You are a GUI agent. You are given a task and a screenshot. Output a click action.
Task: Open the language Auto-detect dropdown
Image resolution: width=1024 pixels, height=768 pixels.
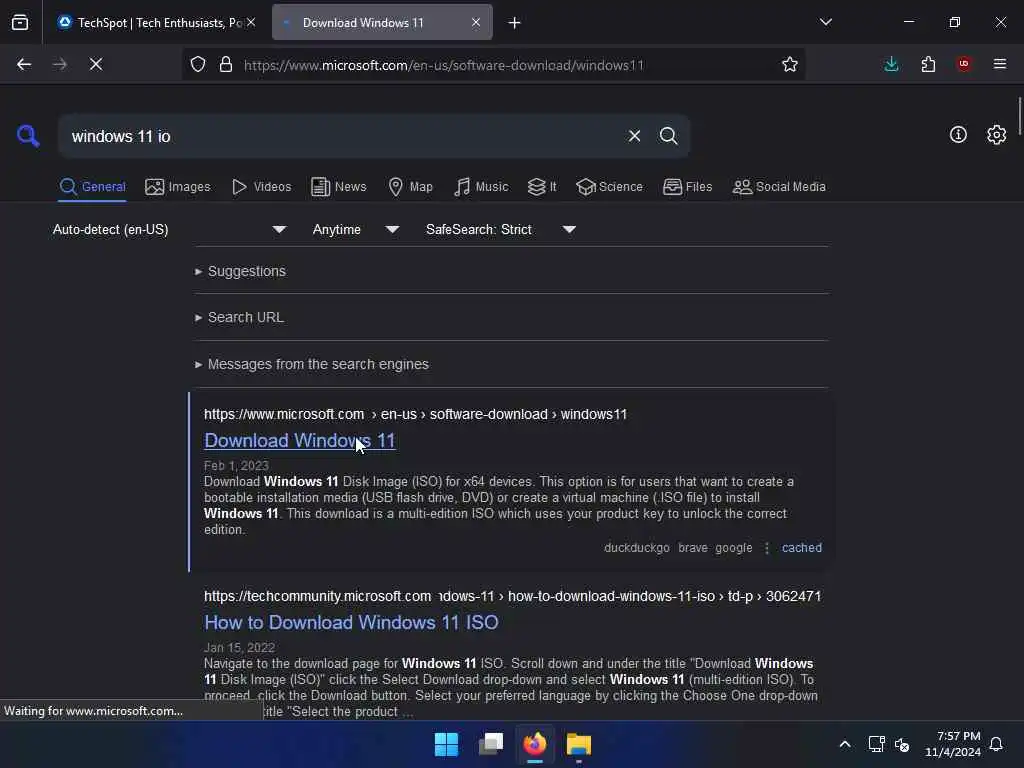click(x=170, y=229)
